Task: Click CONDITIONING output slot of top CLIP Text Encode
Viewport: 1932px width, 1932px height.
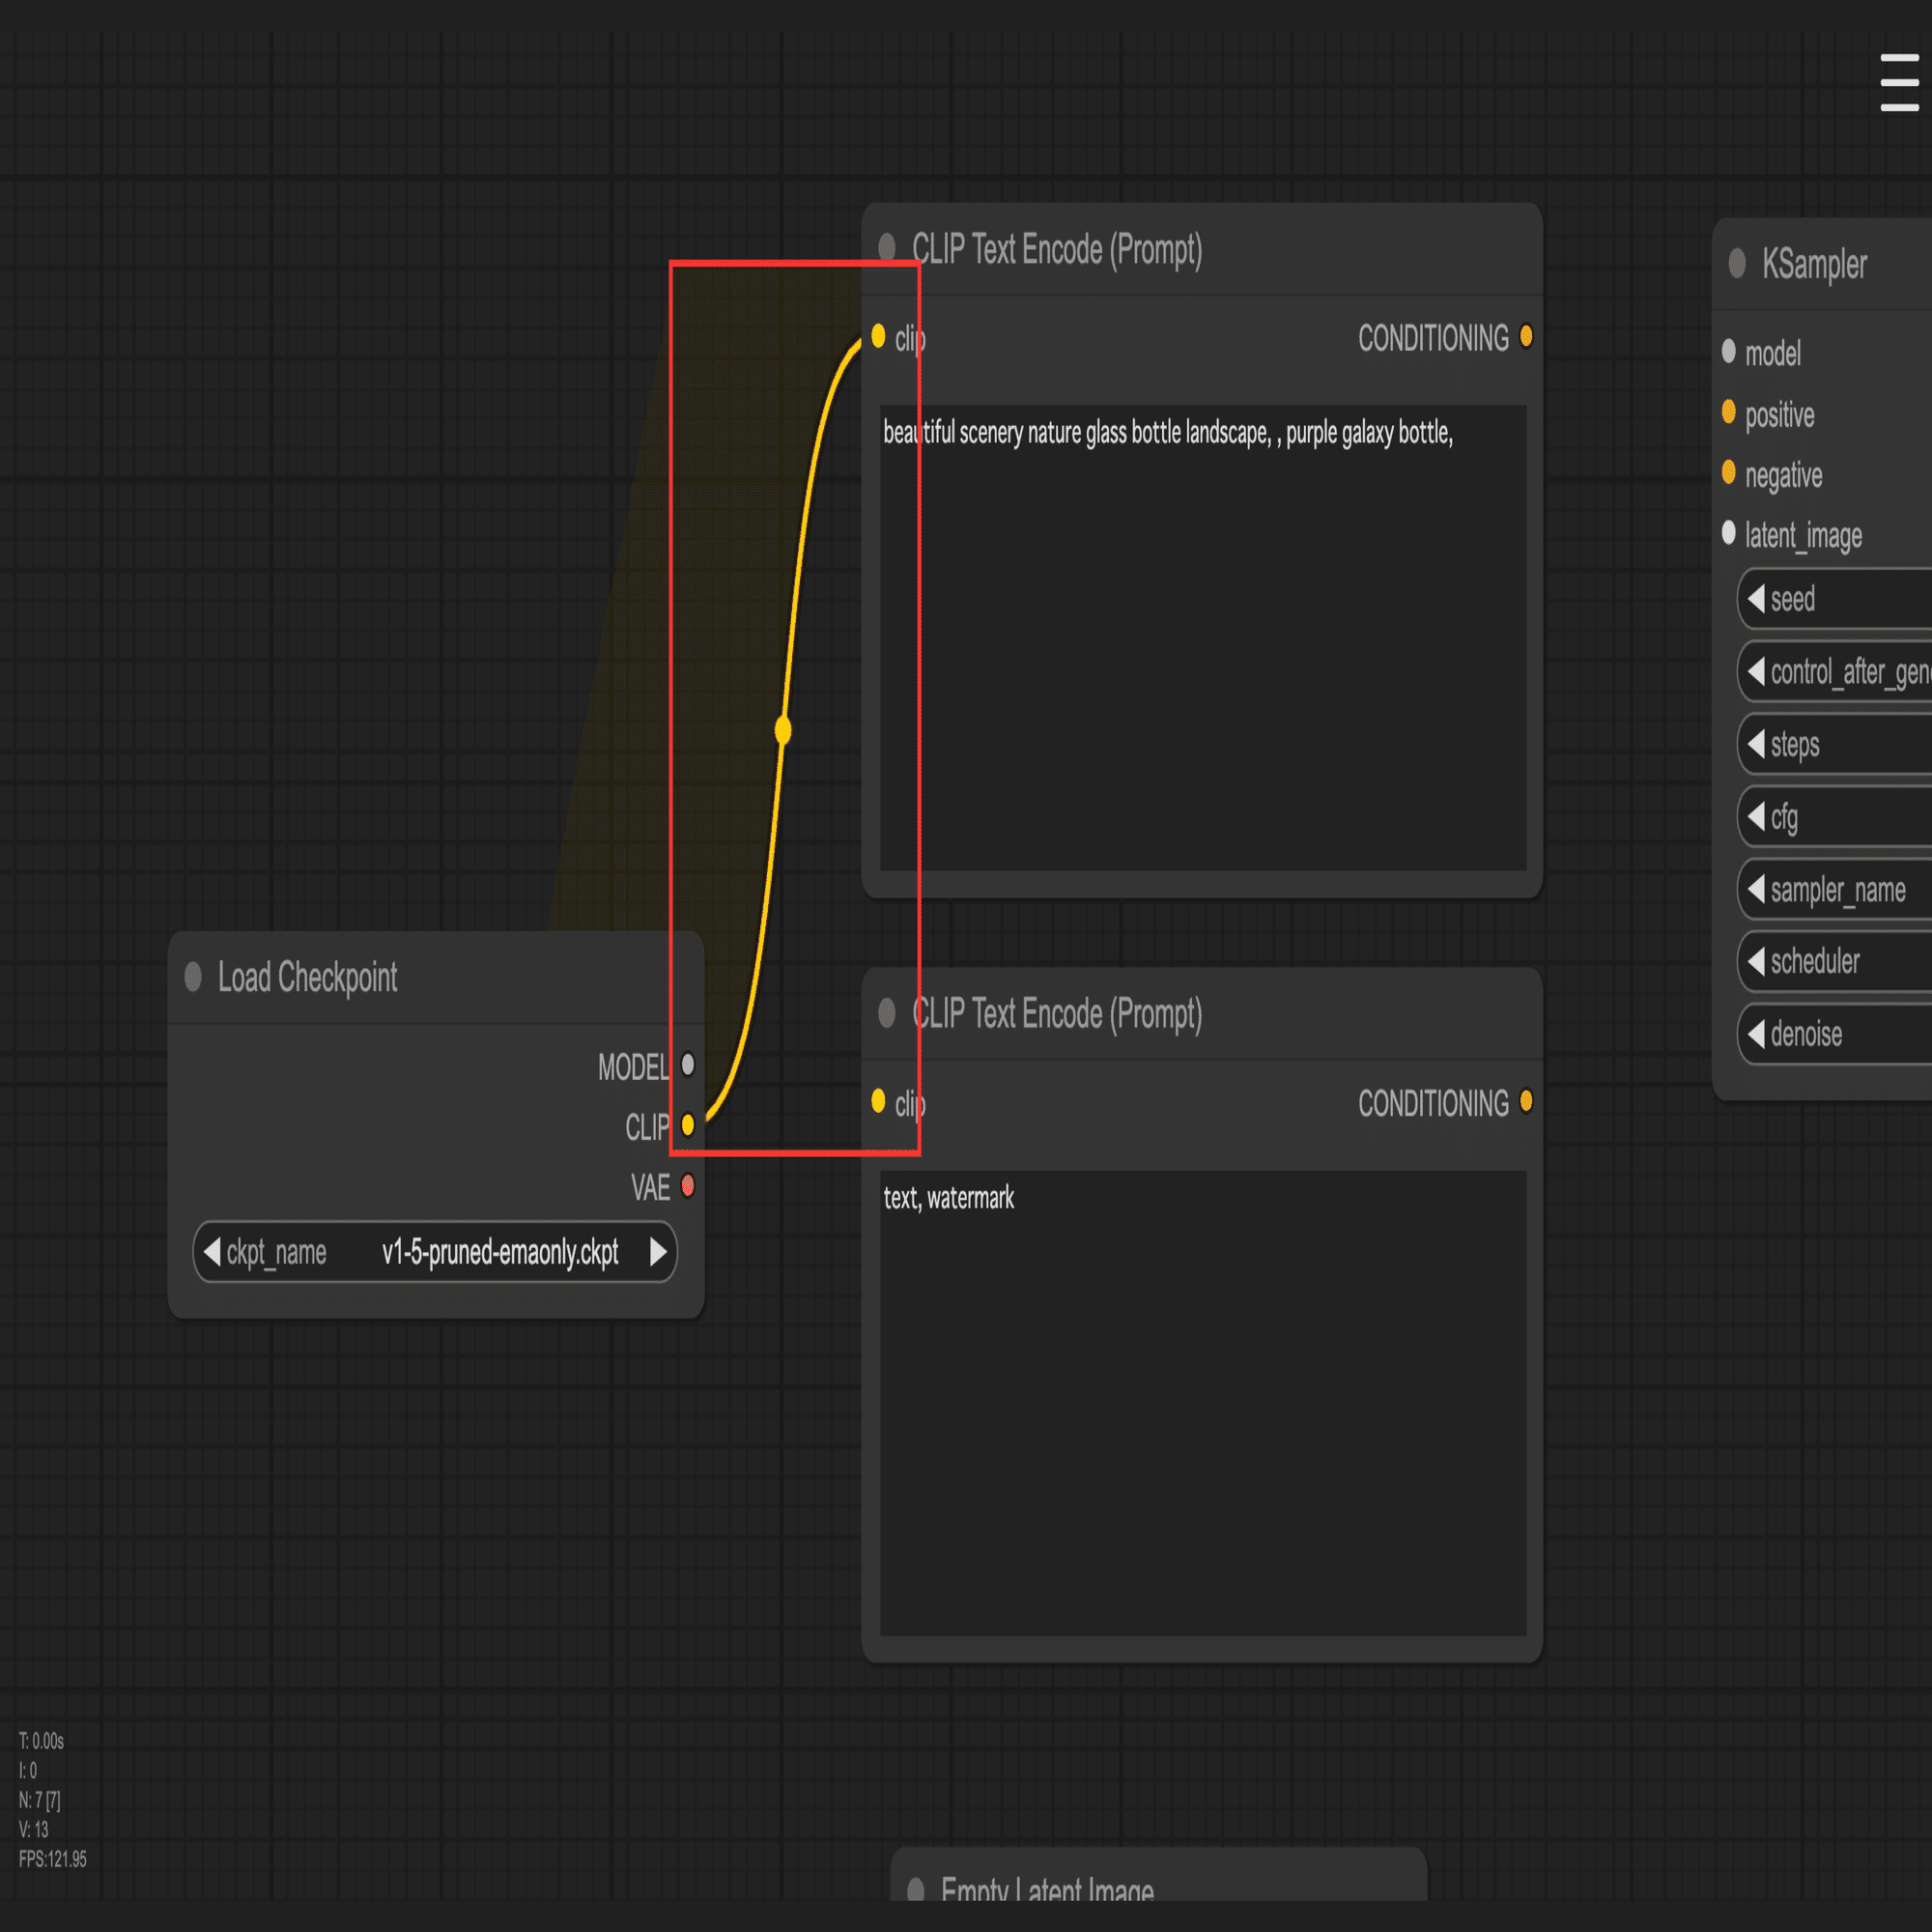Action: pyautogui.click(x=1526, y=336)
